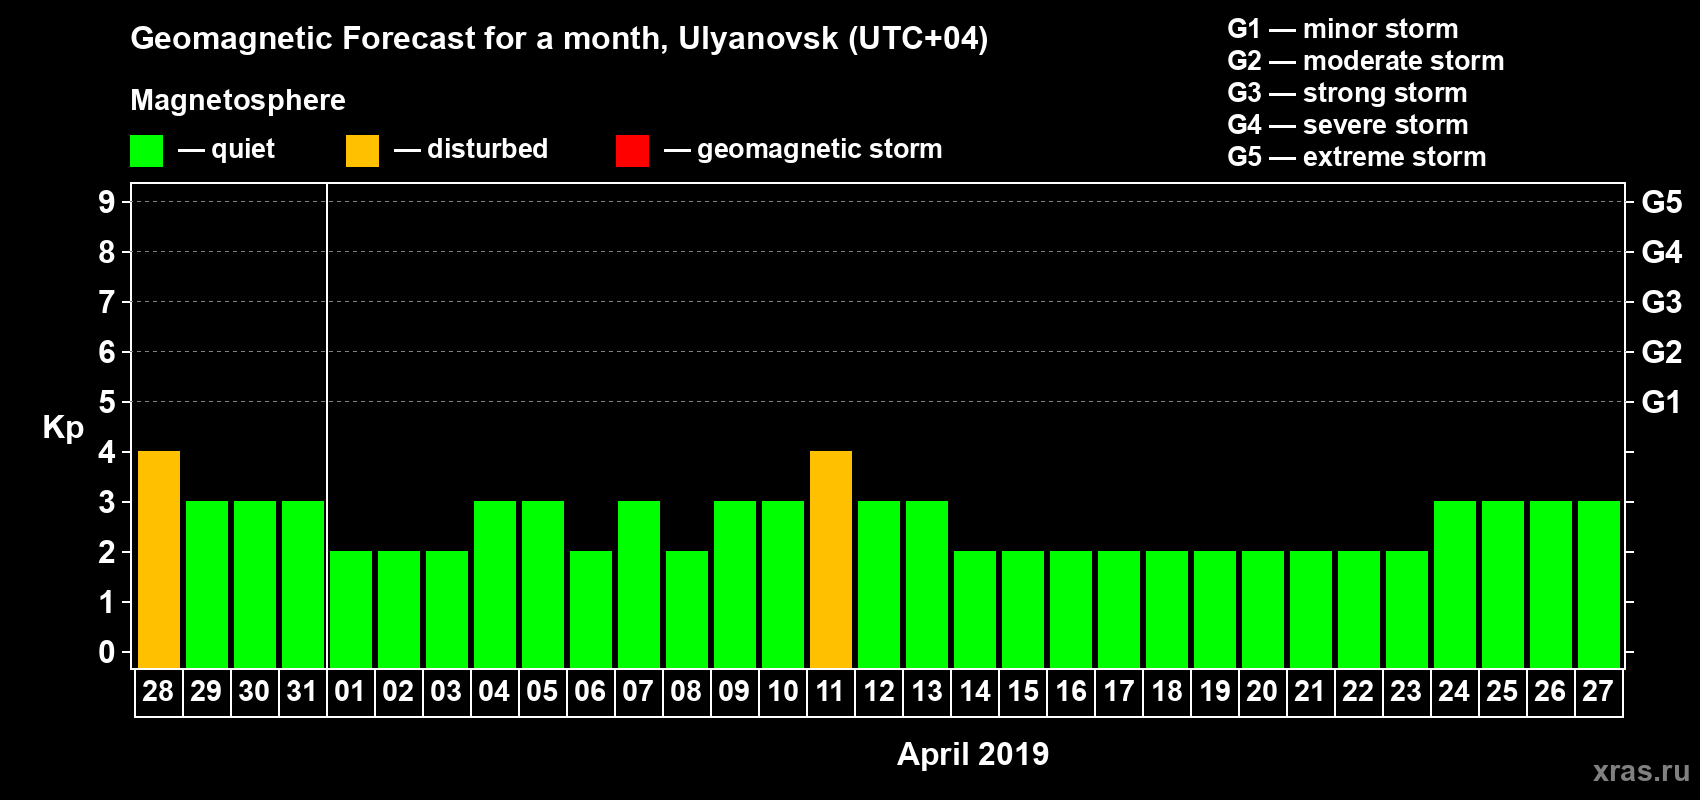
Task: Click the date label '13' on the axis
Action: pos(927,691)
